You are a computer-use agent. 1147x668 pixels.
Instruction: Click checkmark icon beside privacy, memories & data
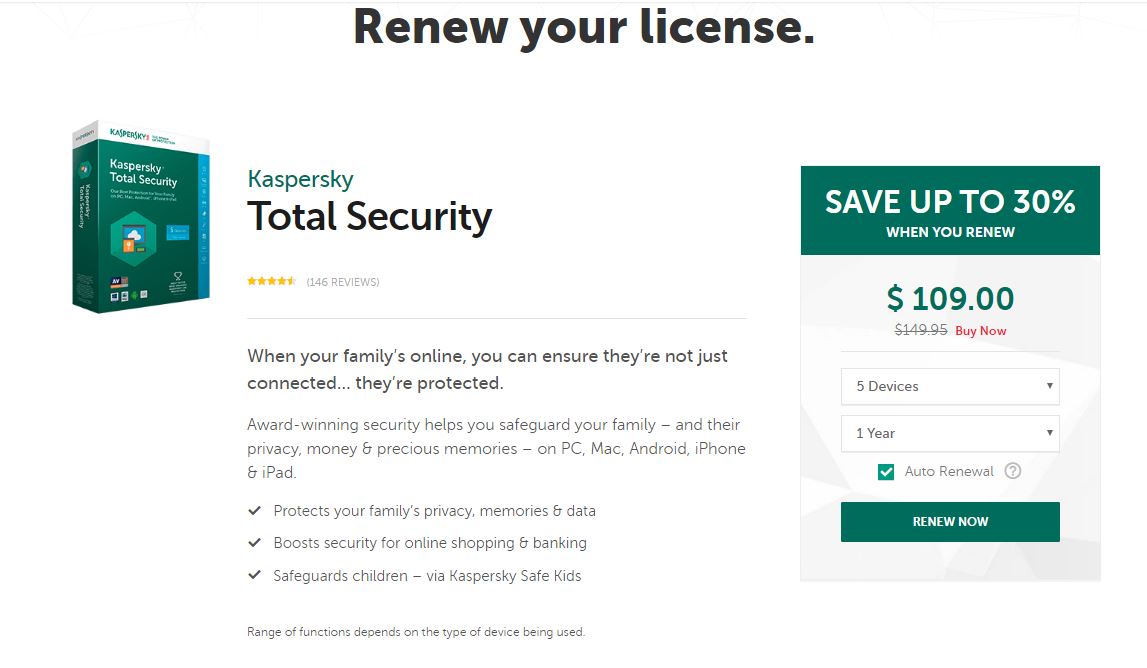click(255, 511)
